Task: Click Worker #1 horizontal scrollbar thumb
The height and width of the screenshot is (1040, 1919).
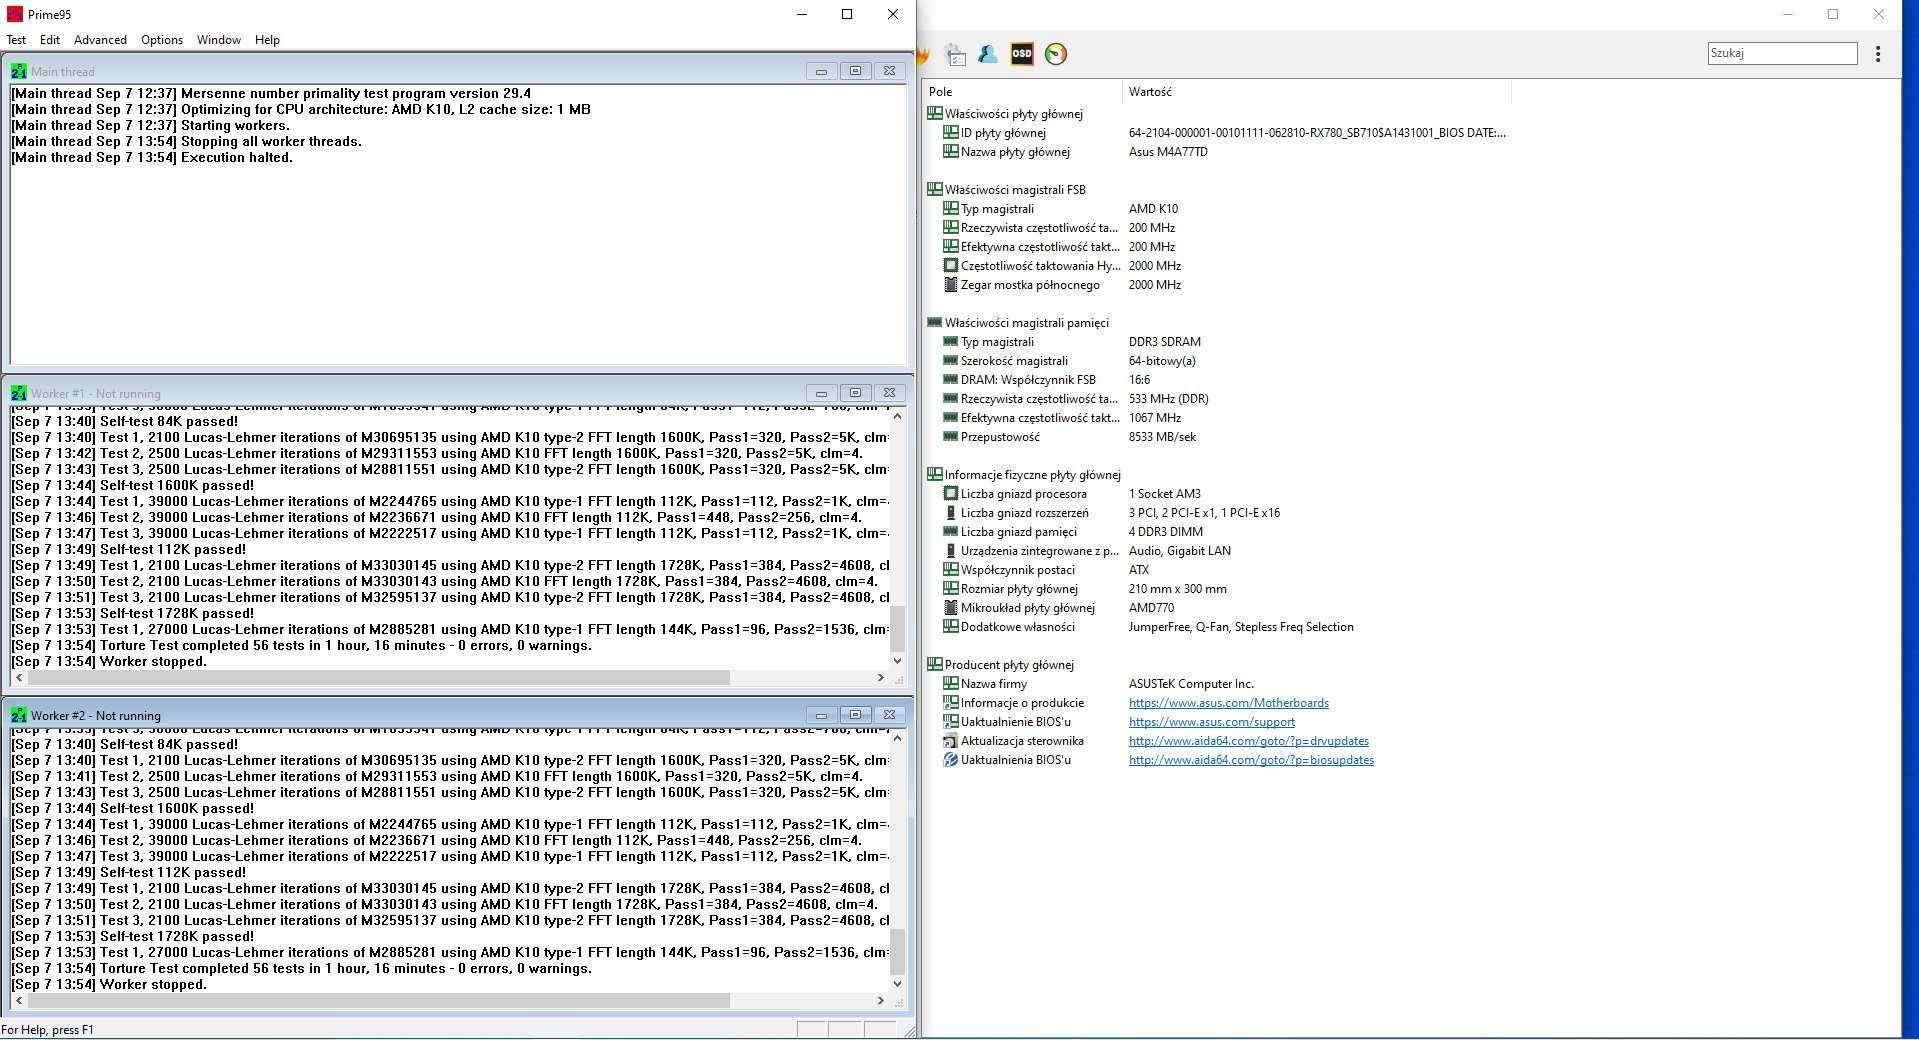Action: [x=379, y=678]
